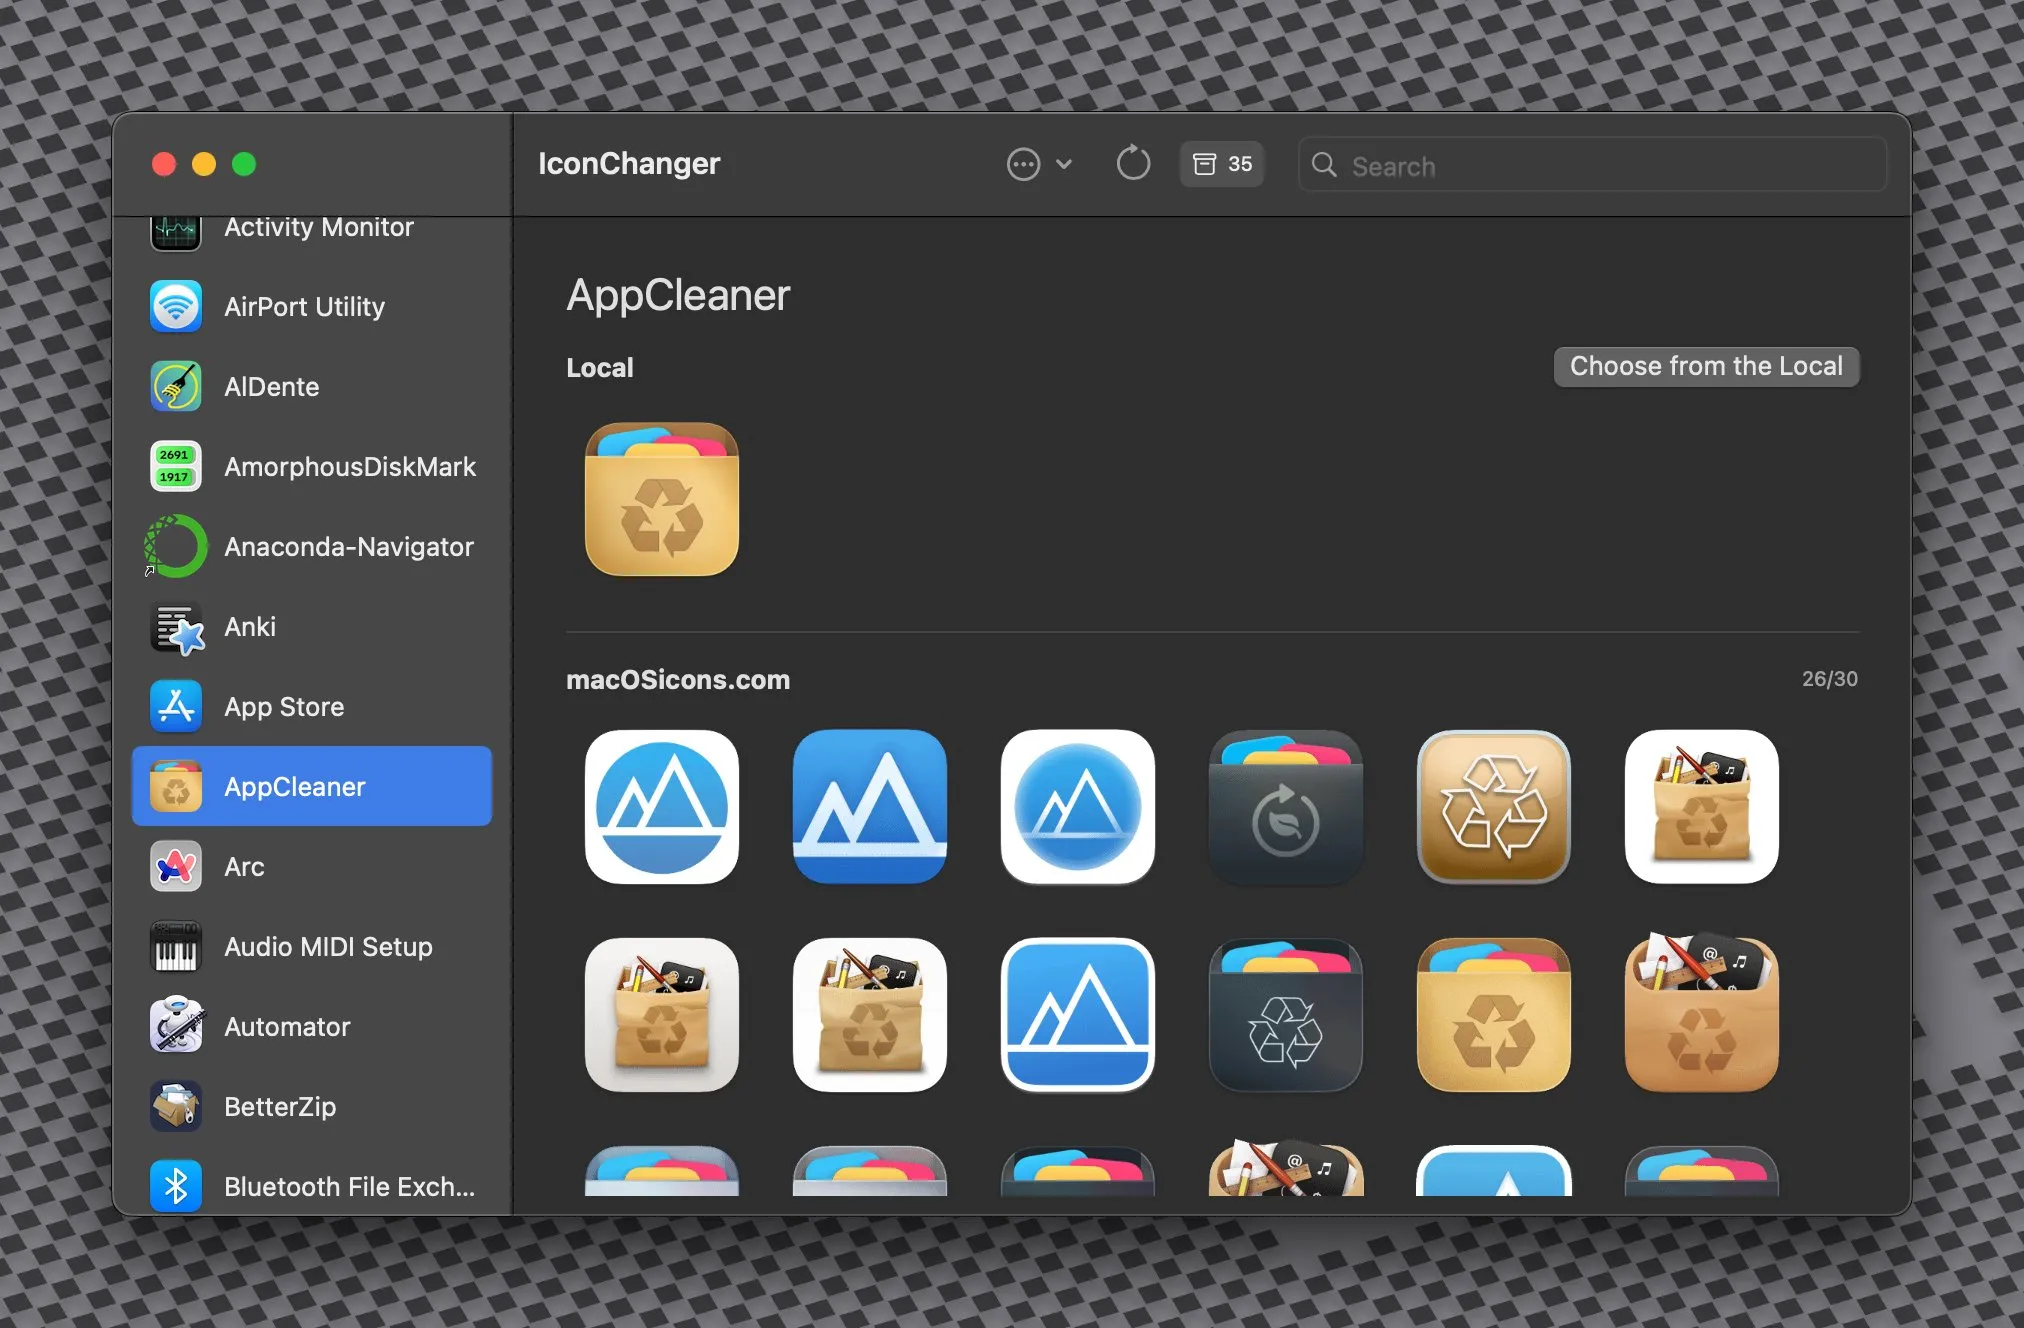Choose the blue square mountain icon
The width and height of the screenshot is (2024, 1328).
click(869, 807)
